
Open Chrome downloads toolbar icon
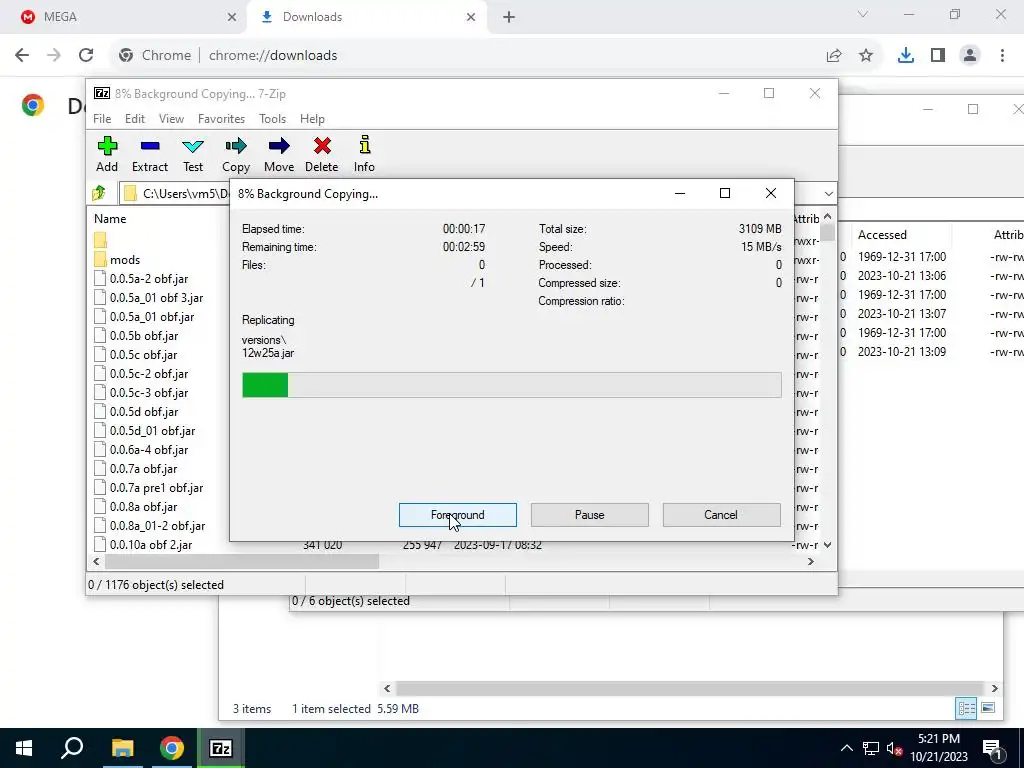coord(906,56)
